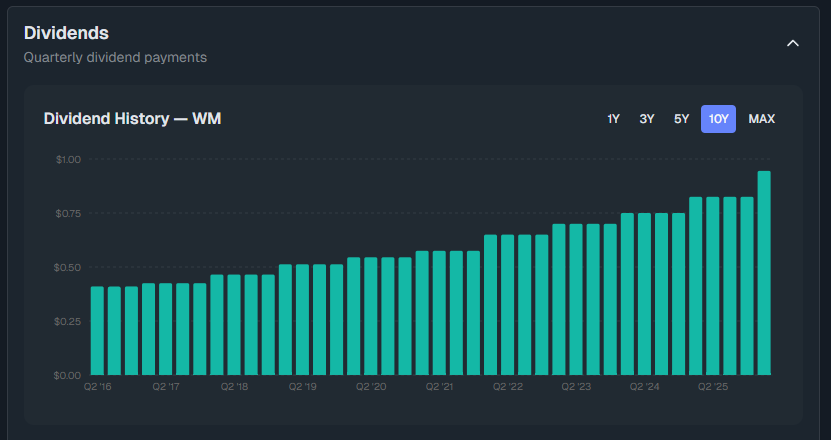
Task: Show MAX dividend history
Action: coord(762,119)
